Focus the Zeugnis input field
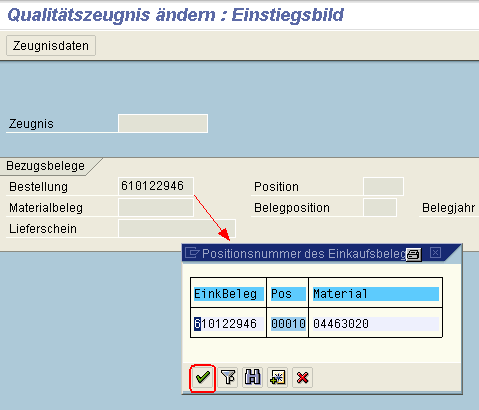The width and height of the screenshot is (479, 410). click(163, 124)
